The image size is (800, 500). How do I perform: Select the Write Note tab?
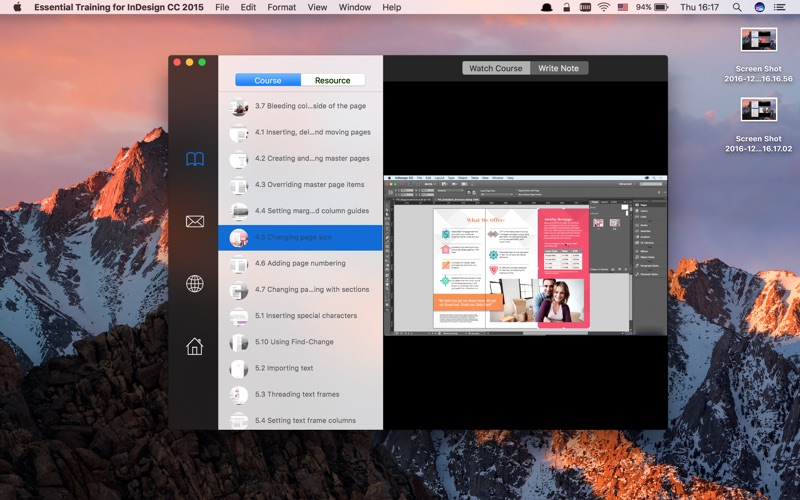tap(559, 68)
